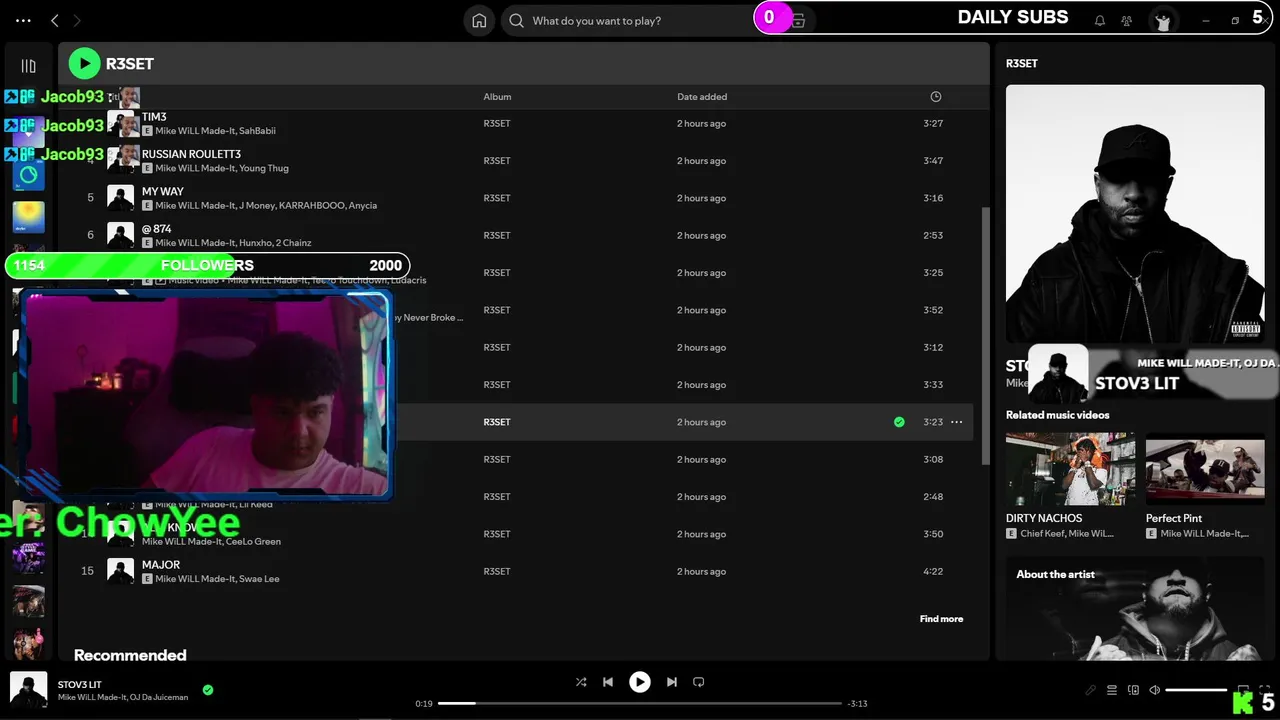Open STOV3 LIT title in bottom bar
Screen dimensions: 1280x720
(80, 685)
